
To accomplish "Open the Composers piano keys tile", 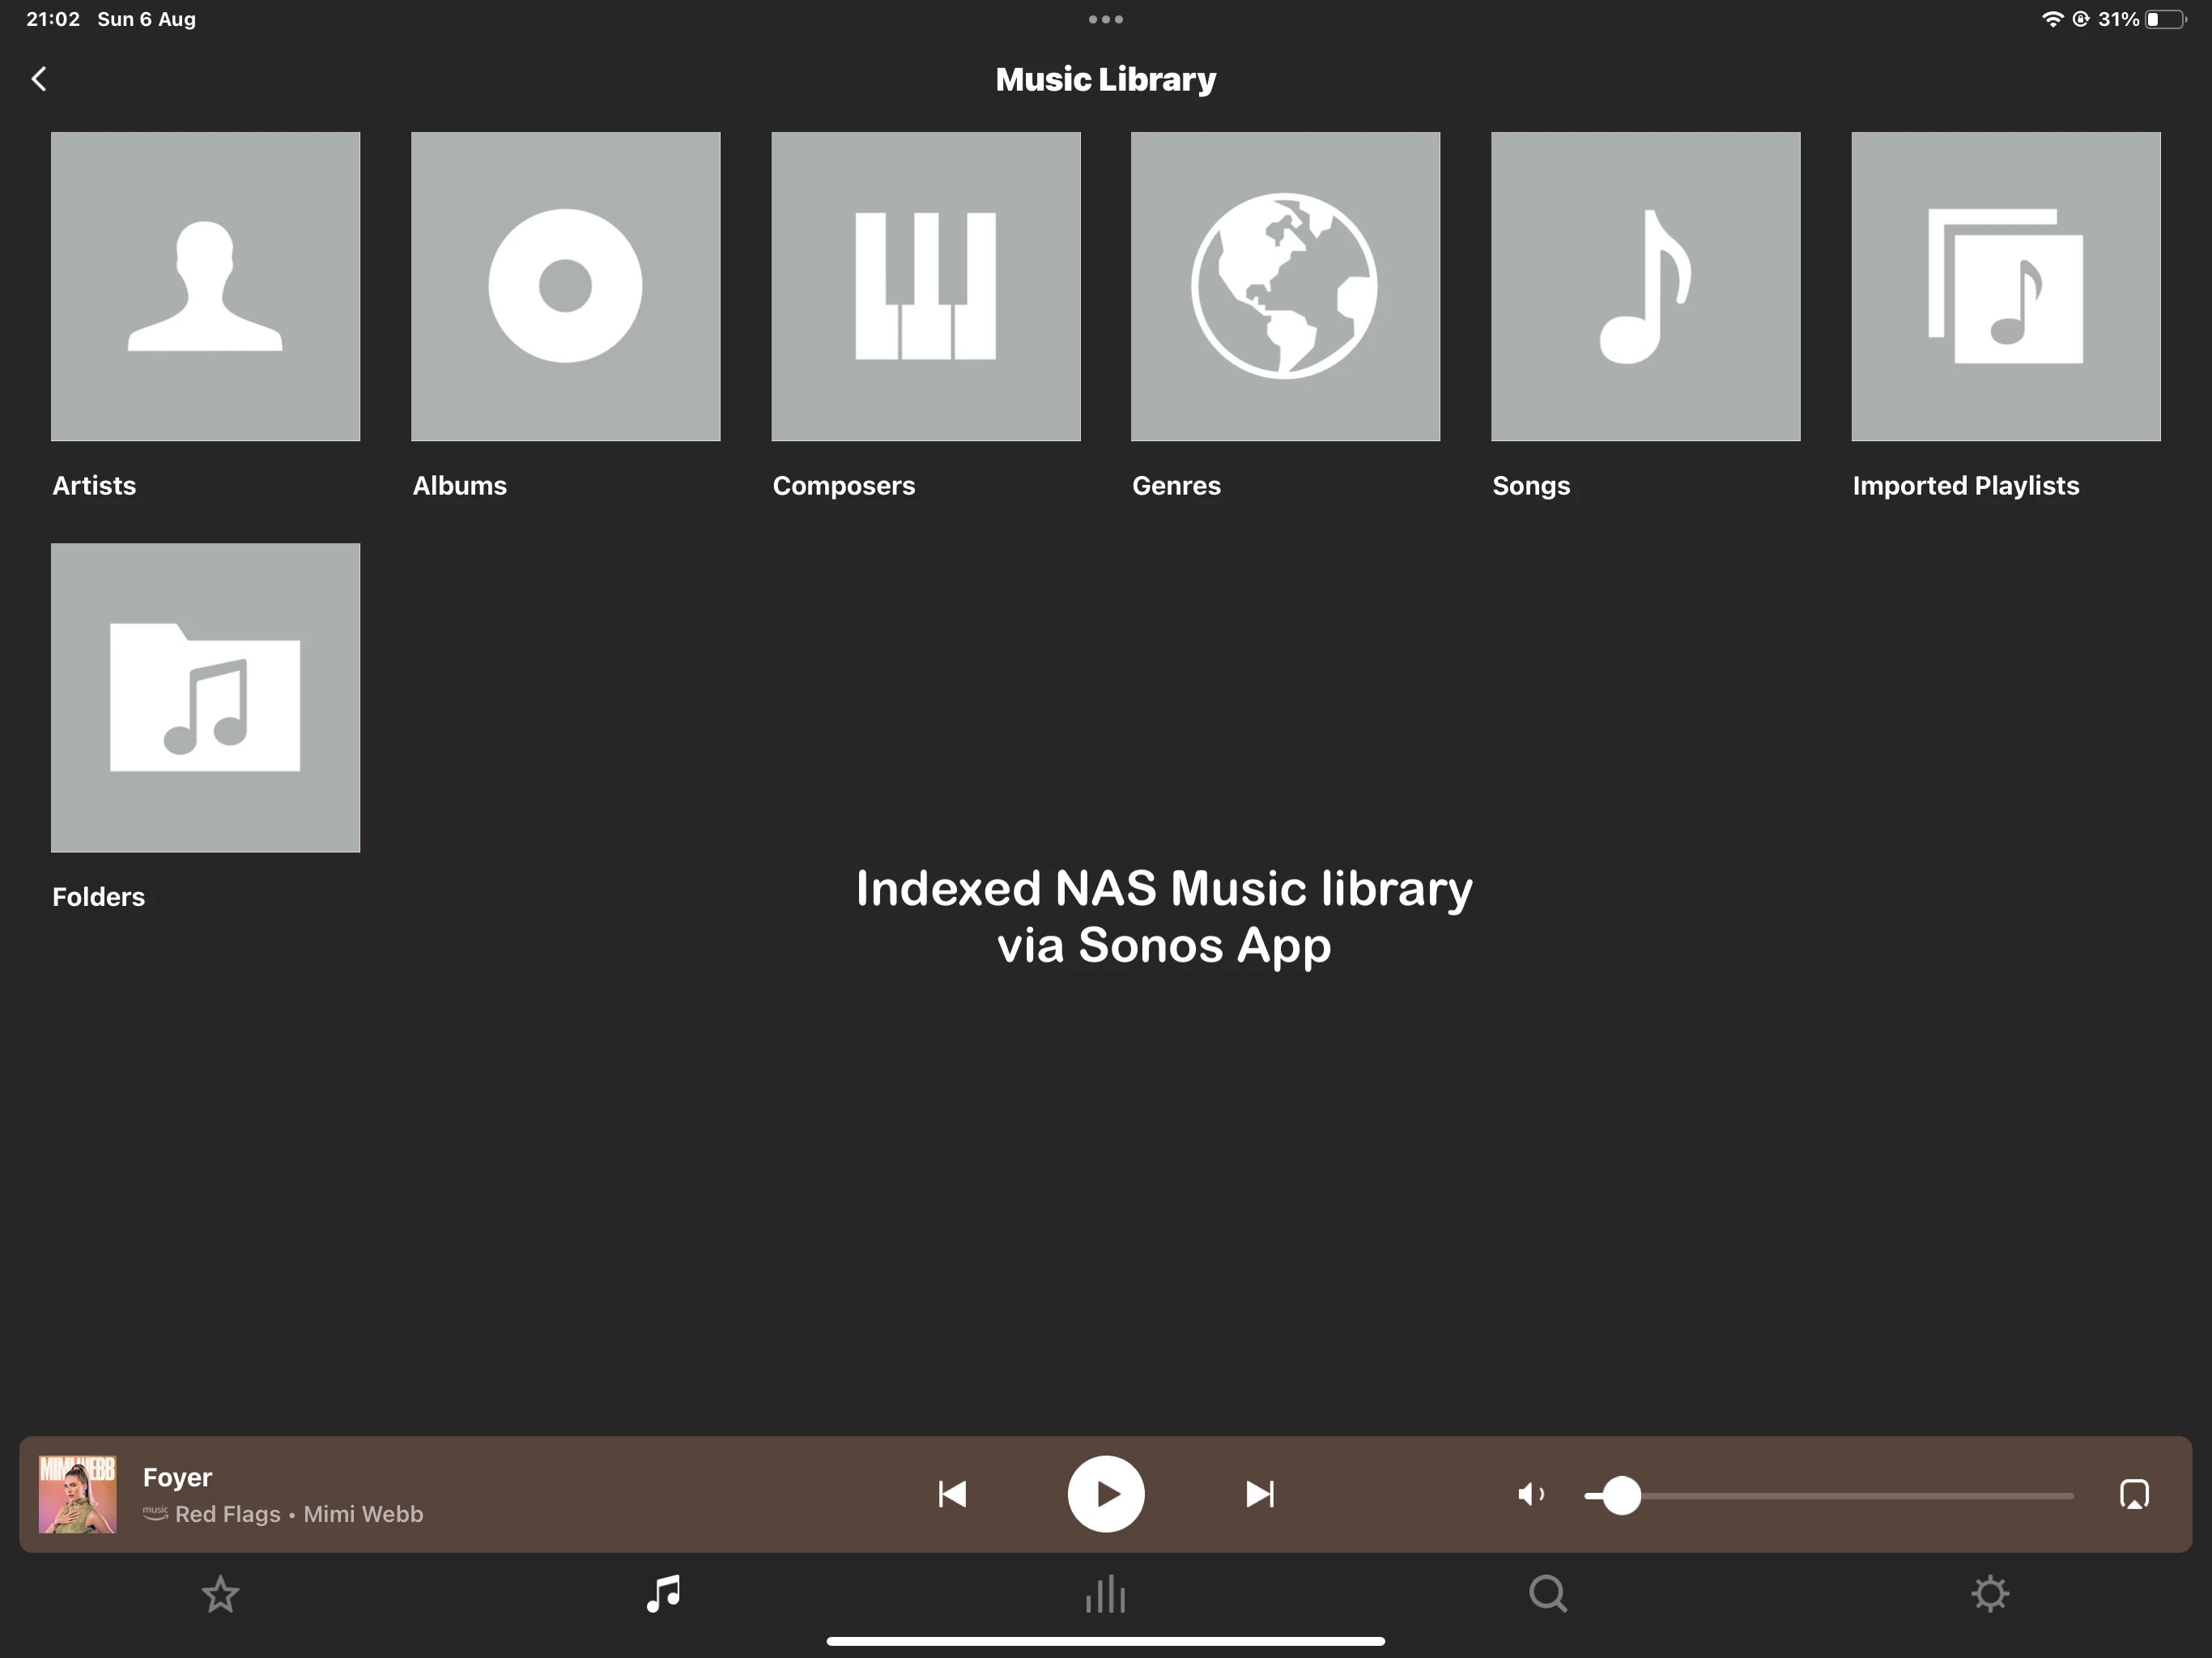I will click(x=925, y=286).
